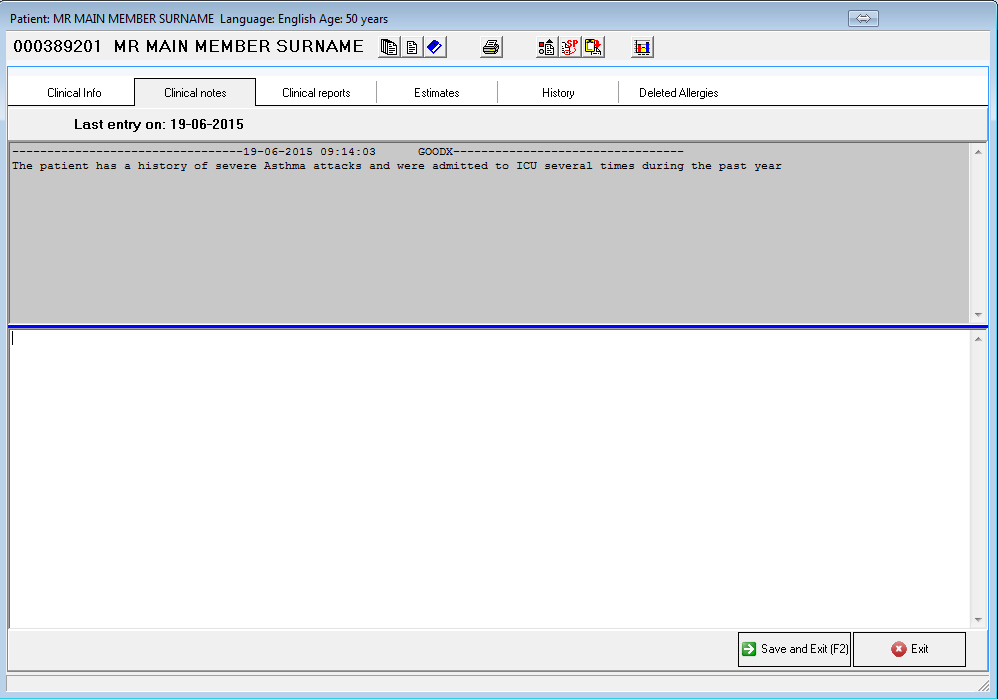This screenshot has height=699, width=998.
Task: Click the yellow clipboard with red arrow icon
Action: [593, 47]
